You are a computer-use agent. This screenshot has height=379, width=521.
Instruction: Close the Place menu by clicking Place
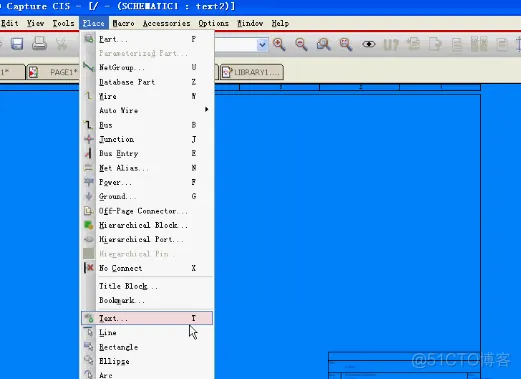coord(94,23)
